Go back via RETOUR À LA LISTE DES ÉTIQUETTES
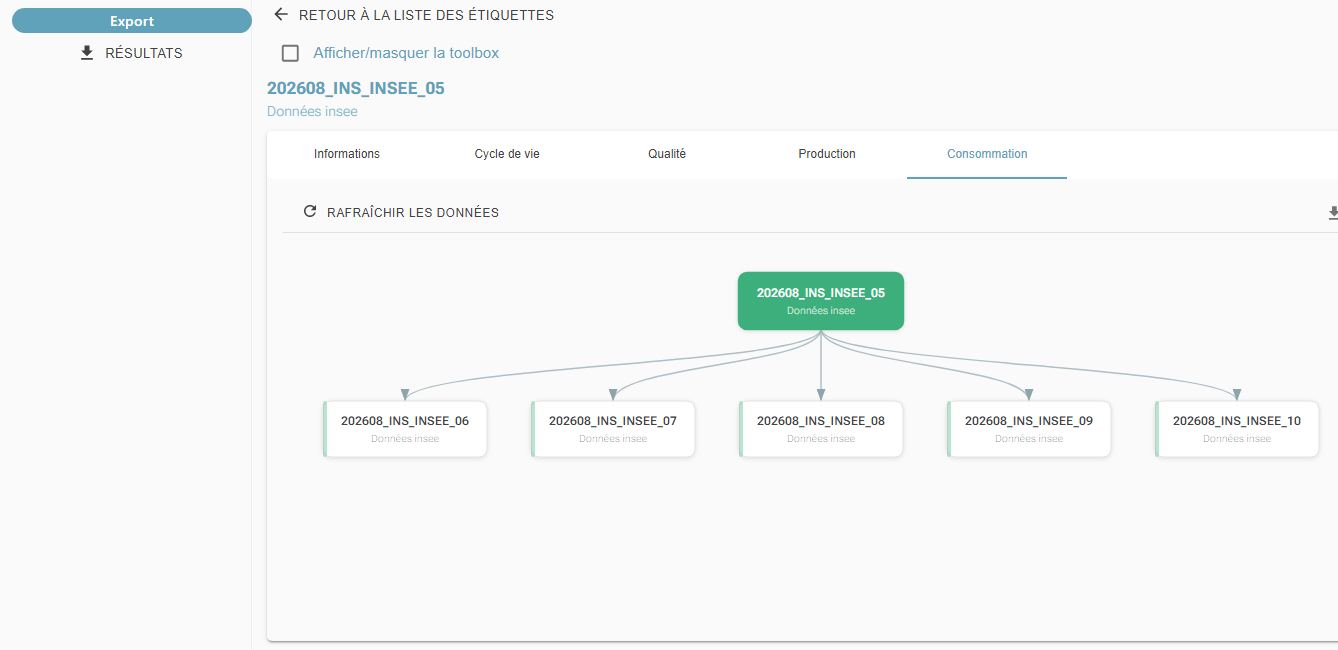 [414, 15]
